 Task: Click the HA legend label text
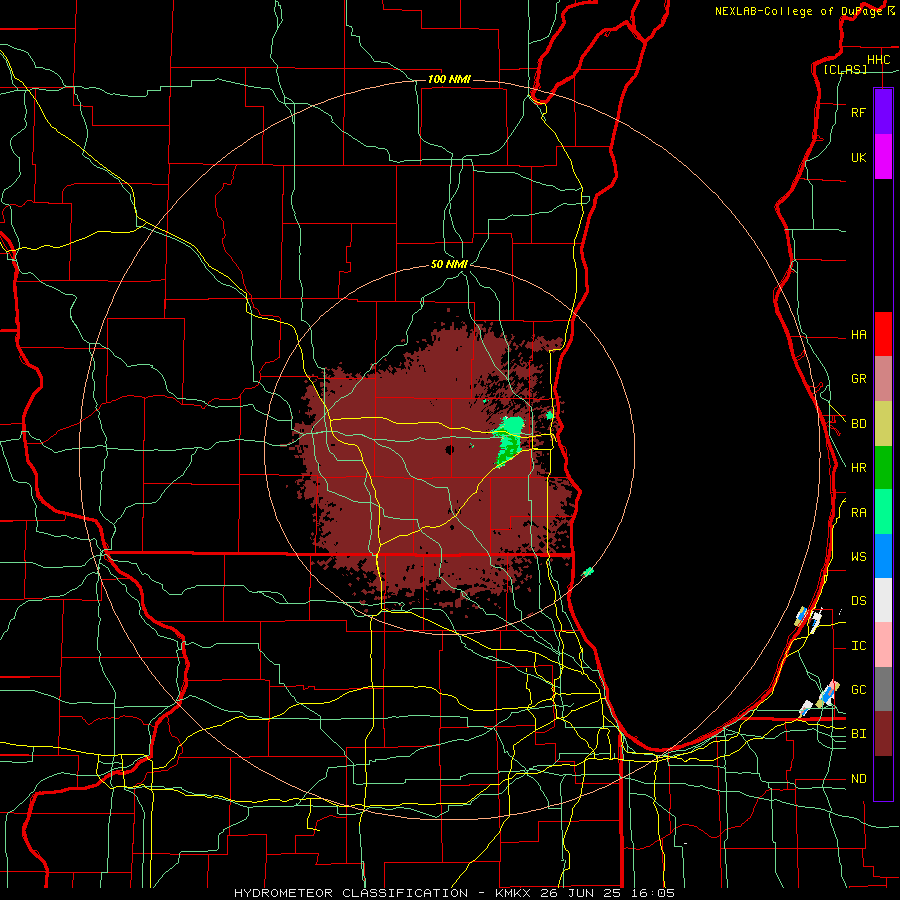(858, 335)
